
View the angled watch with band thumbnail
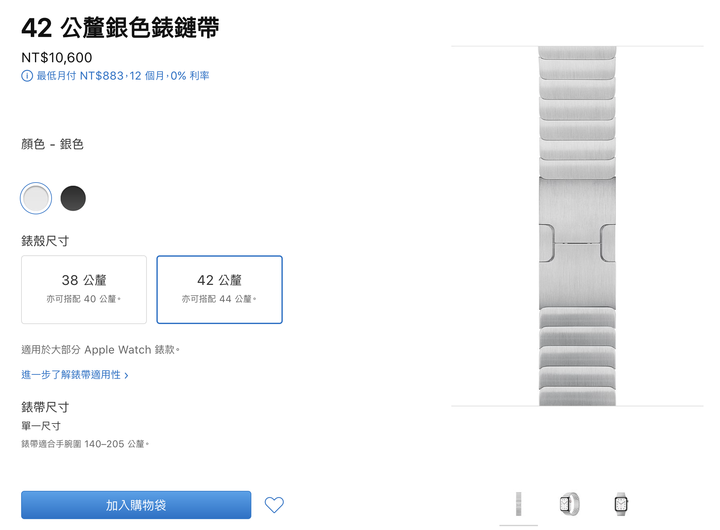click(569, 504)
